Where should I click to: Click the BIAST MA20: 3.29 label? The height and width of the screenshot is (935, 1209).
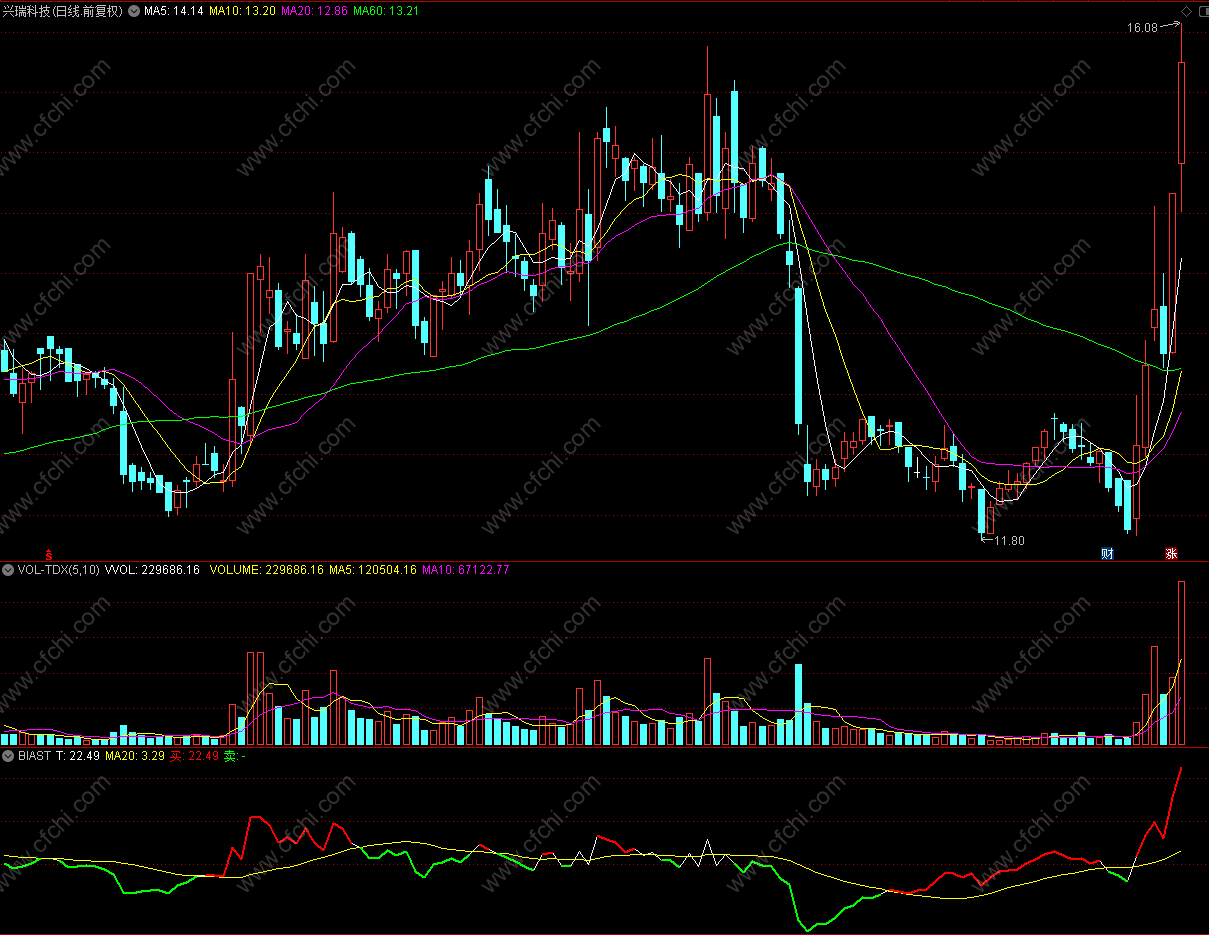[x=134, y=756]
